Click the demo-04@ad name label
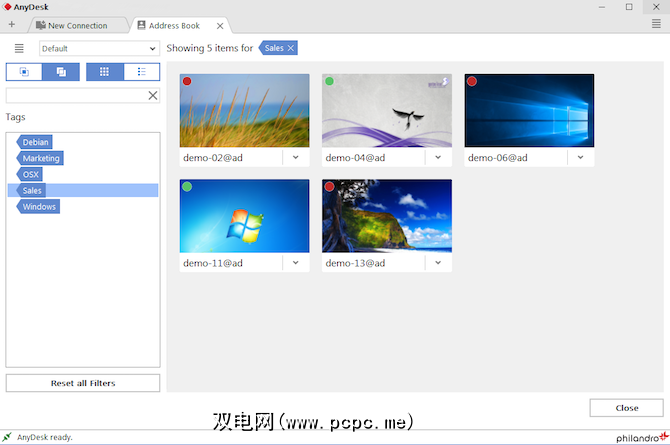Image resolution: width=670 pixels, height=445 pixels. [355, 158]
